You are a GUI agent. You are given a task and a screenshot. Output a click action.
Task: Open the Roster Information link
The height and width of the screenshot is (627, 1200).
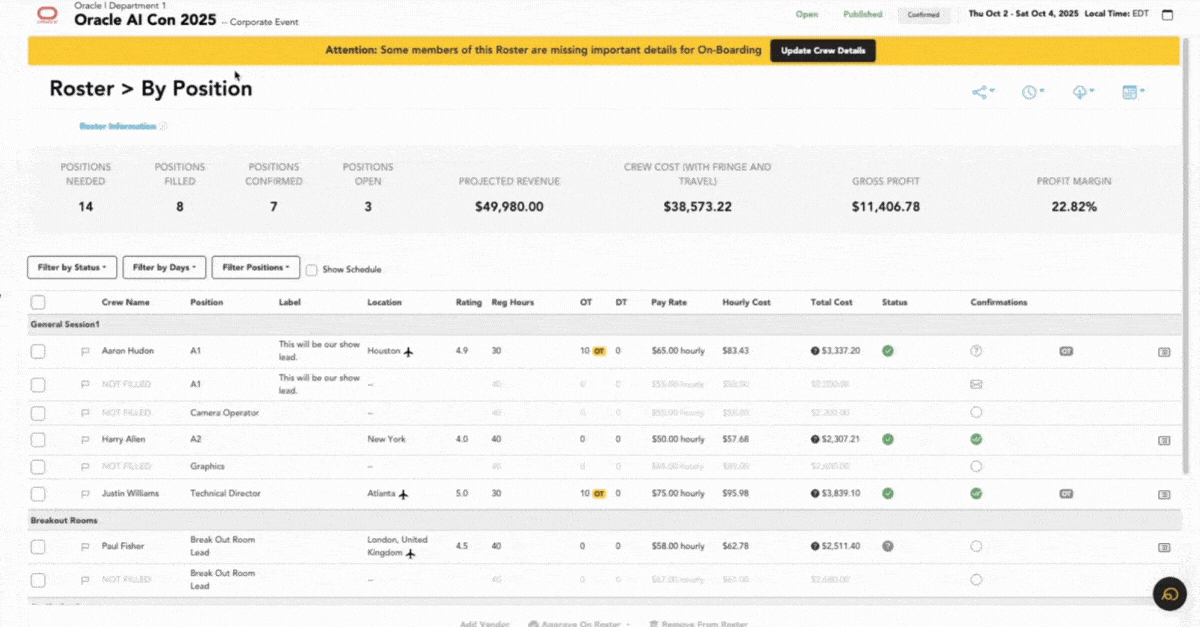tap(118, 127)
